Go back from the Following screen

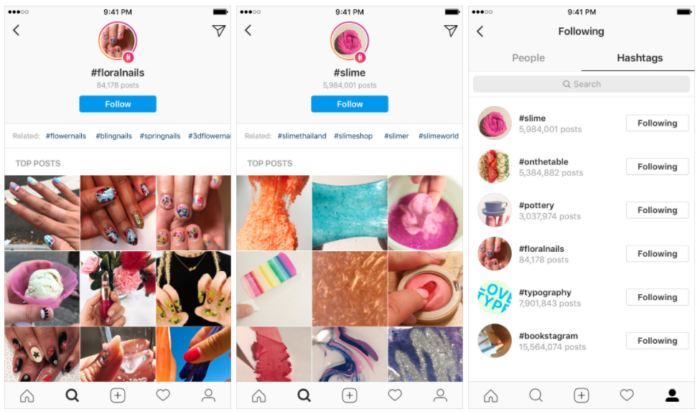point(480,31)
